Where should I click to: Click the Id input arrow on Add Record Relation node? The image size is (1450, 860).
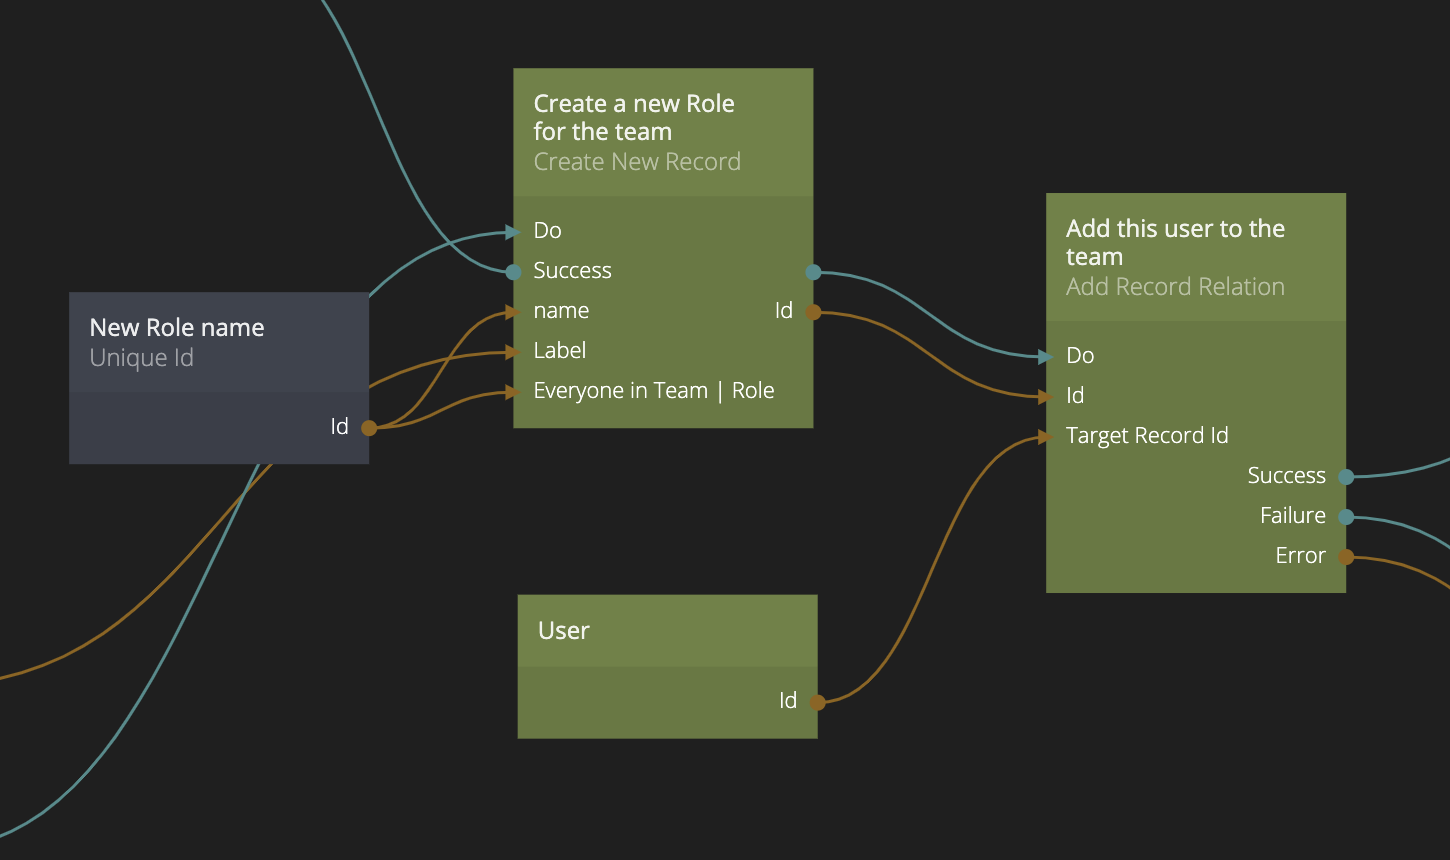(x=1046, y=397)
